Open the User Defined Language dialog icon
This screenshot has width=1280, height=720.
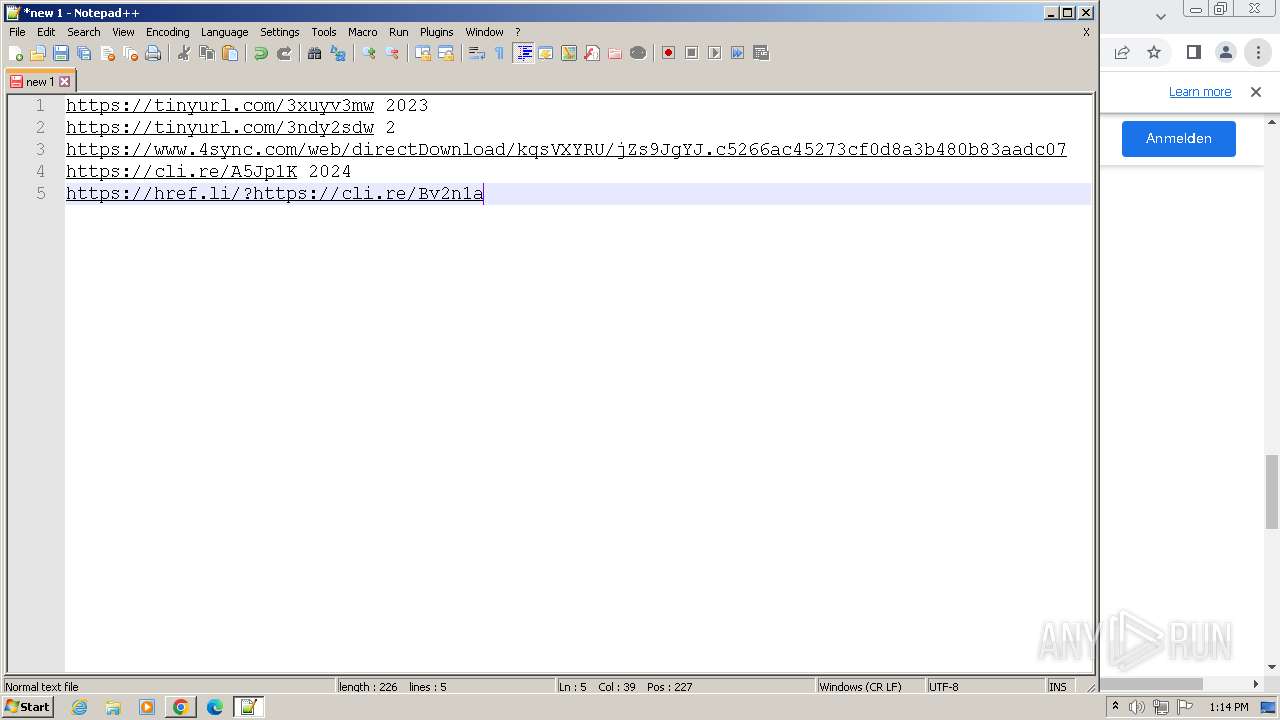[x=546, y=53]
